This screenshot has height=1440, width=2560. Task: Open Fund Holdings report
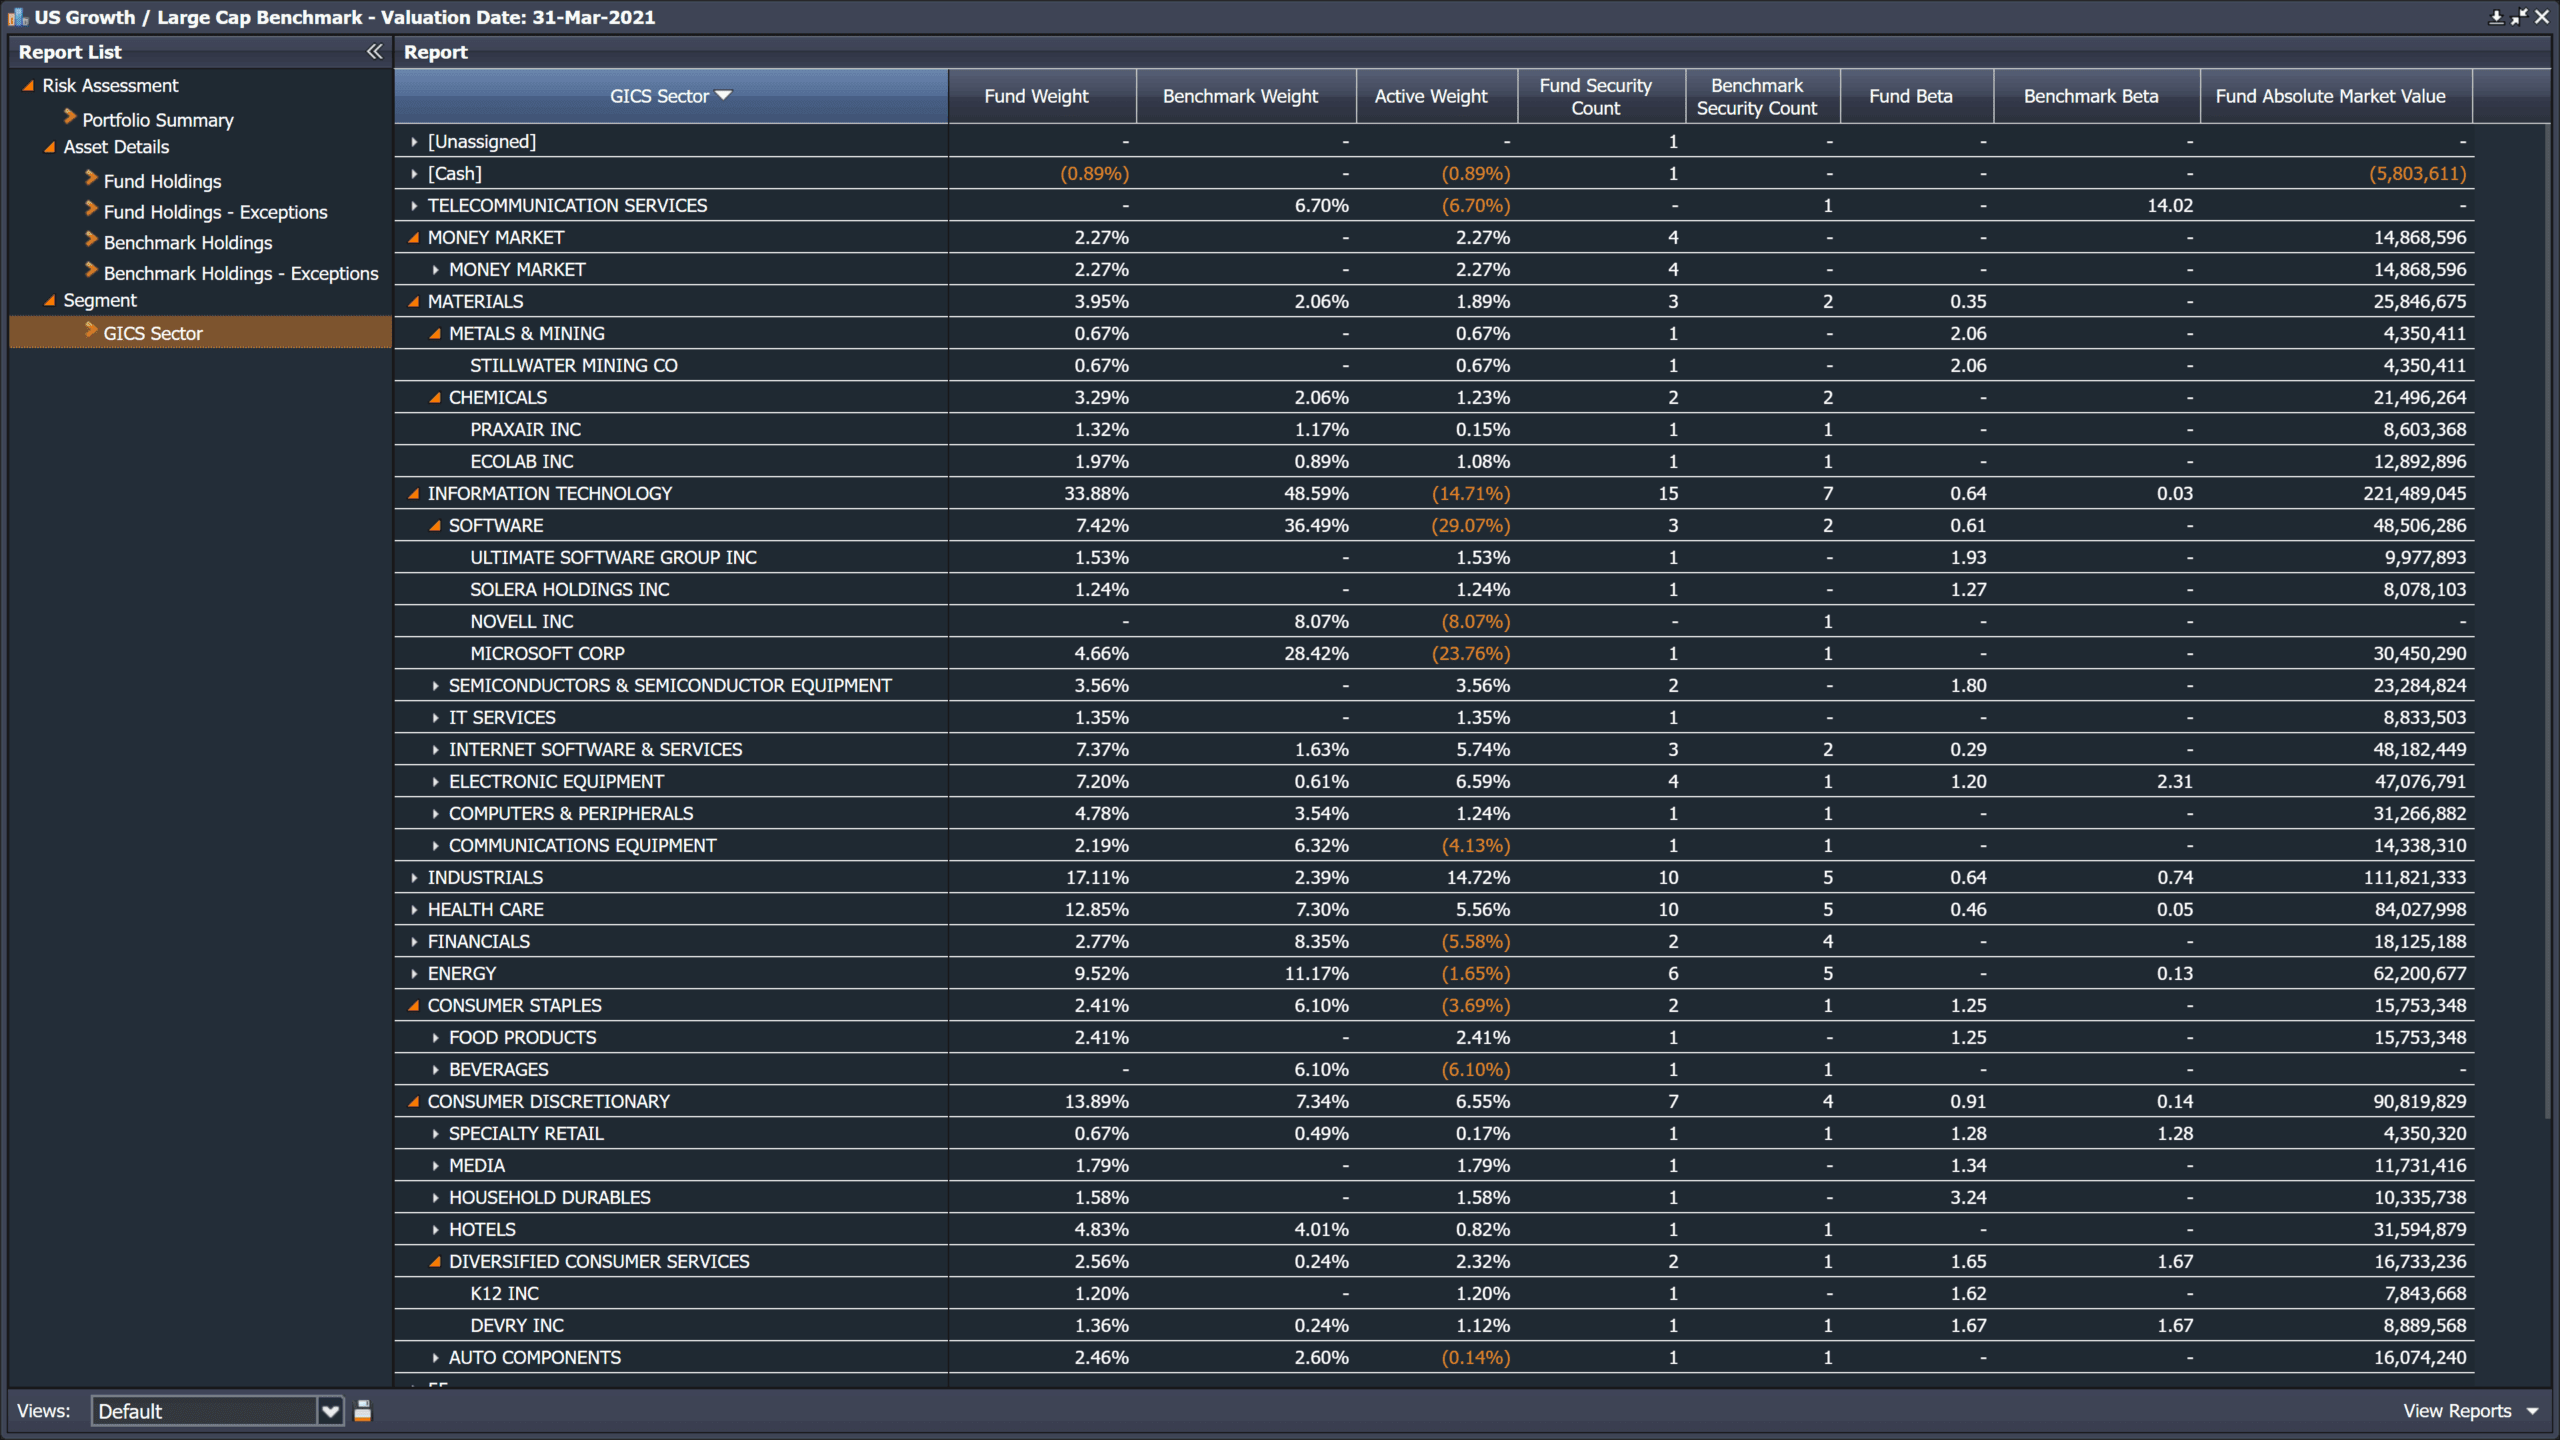[x=162, y=181]
